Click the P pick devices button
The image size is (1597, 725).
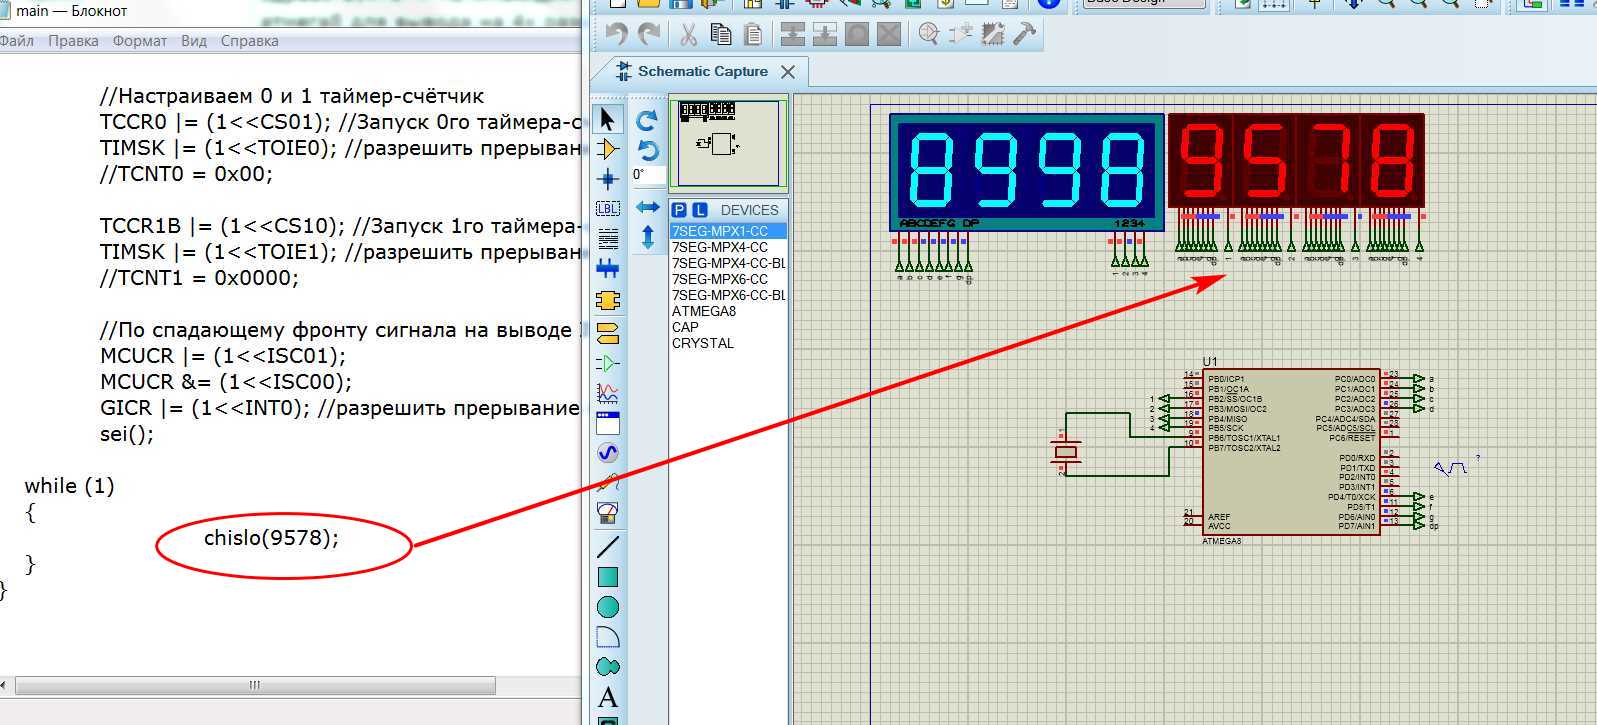click(679, 210)
